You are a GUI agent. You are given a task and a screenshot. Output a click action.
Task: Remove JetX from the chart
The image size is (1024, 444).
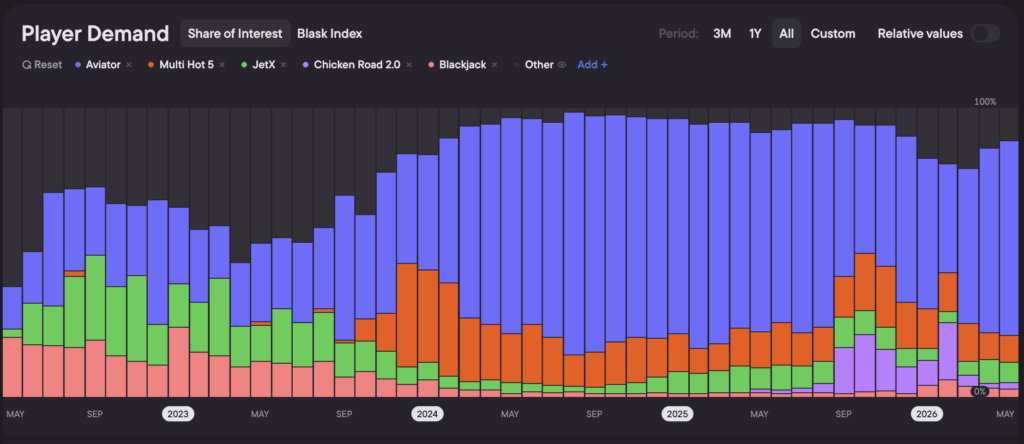[x=283, y=65]
